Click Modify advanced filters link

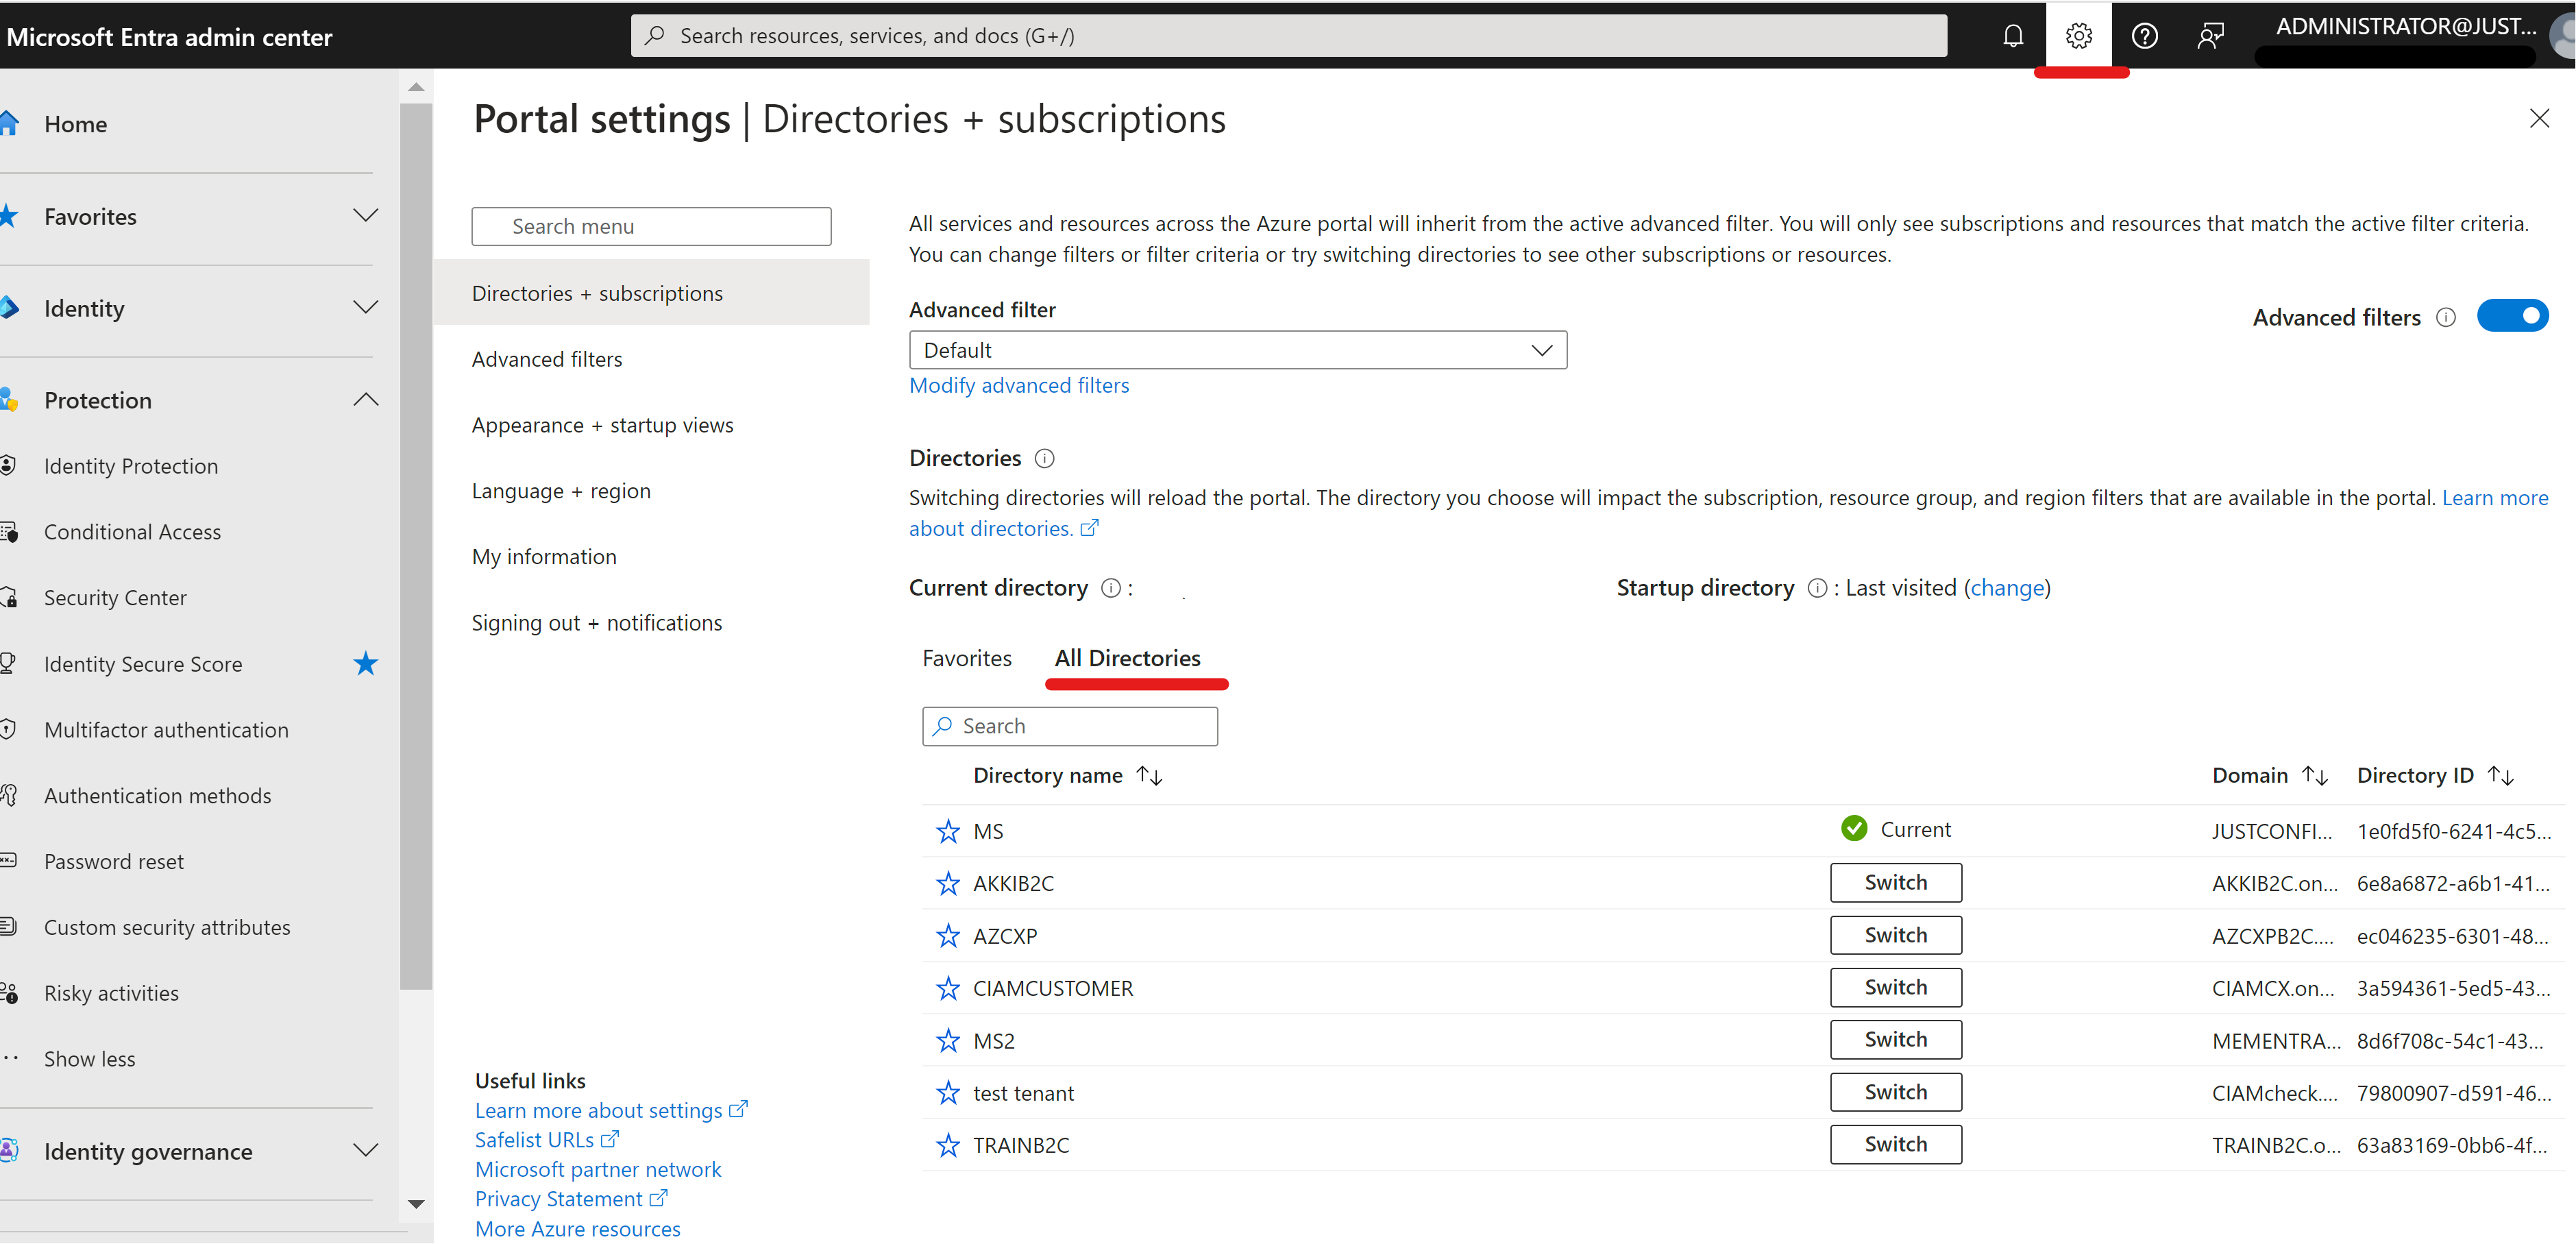(1018, 385)
